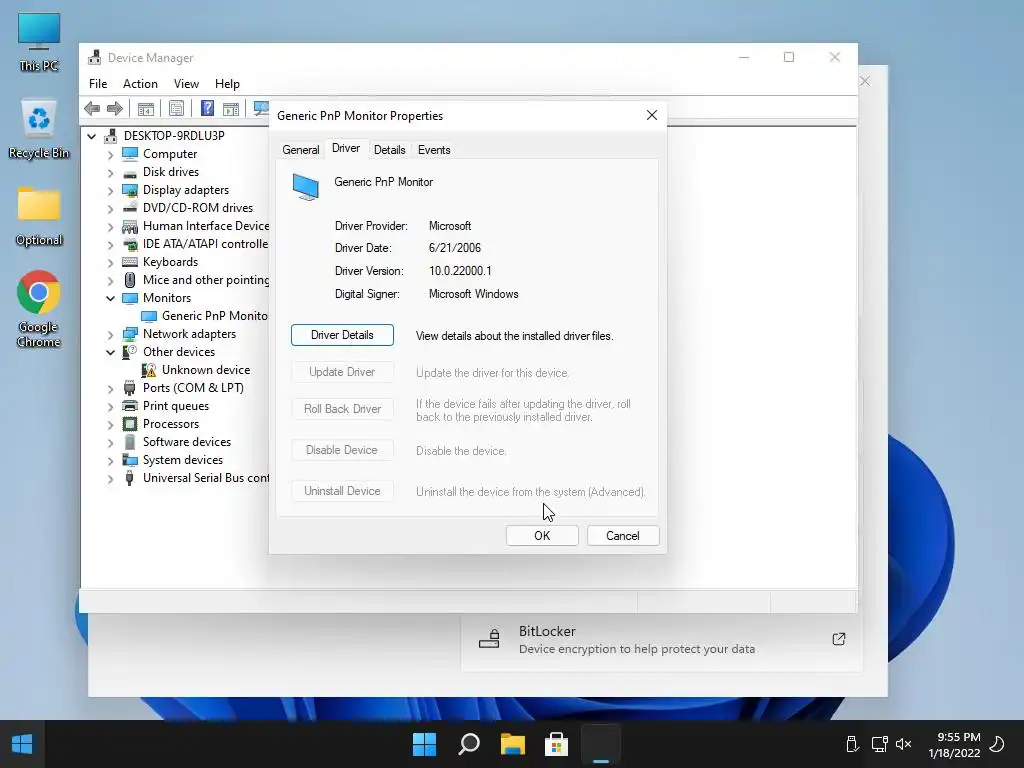Open the Action menu
Viewport: 1024px width, 768px height.
[140, 84]
